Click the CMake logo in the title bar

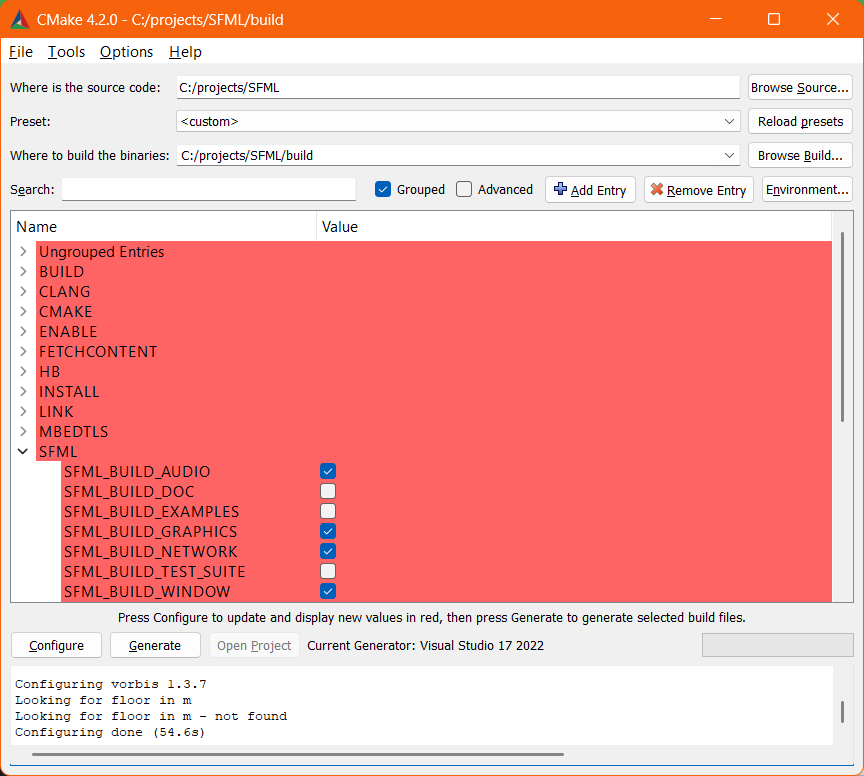pos(19,19)
